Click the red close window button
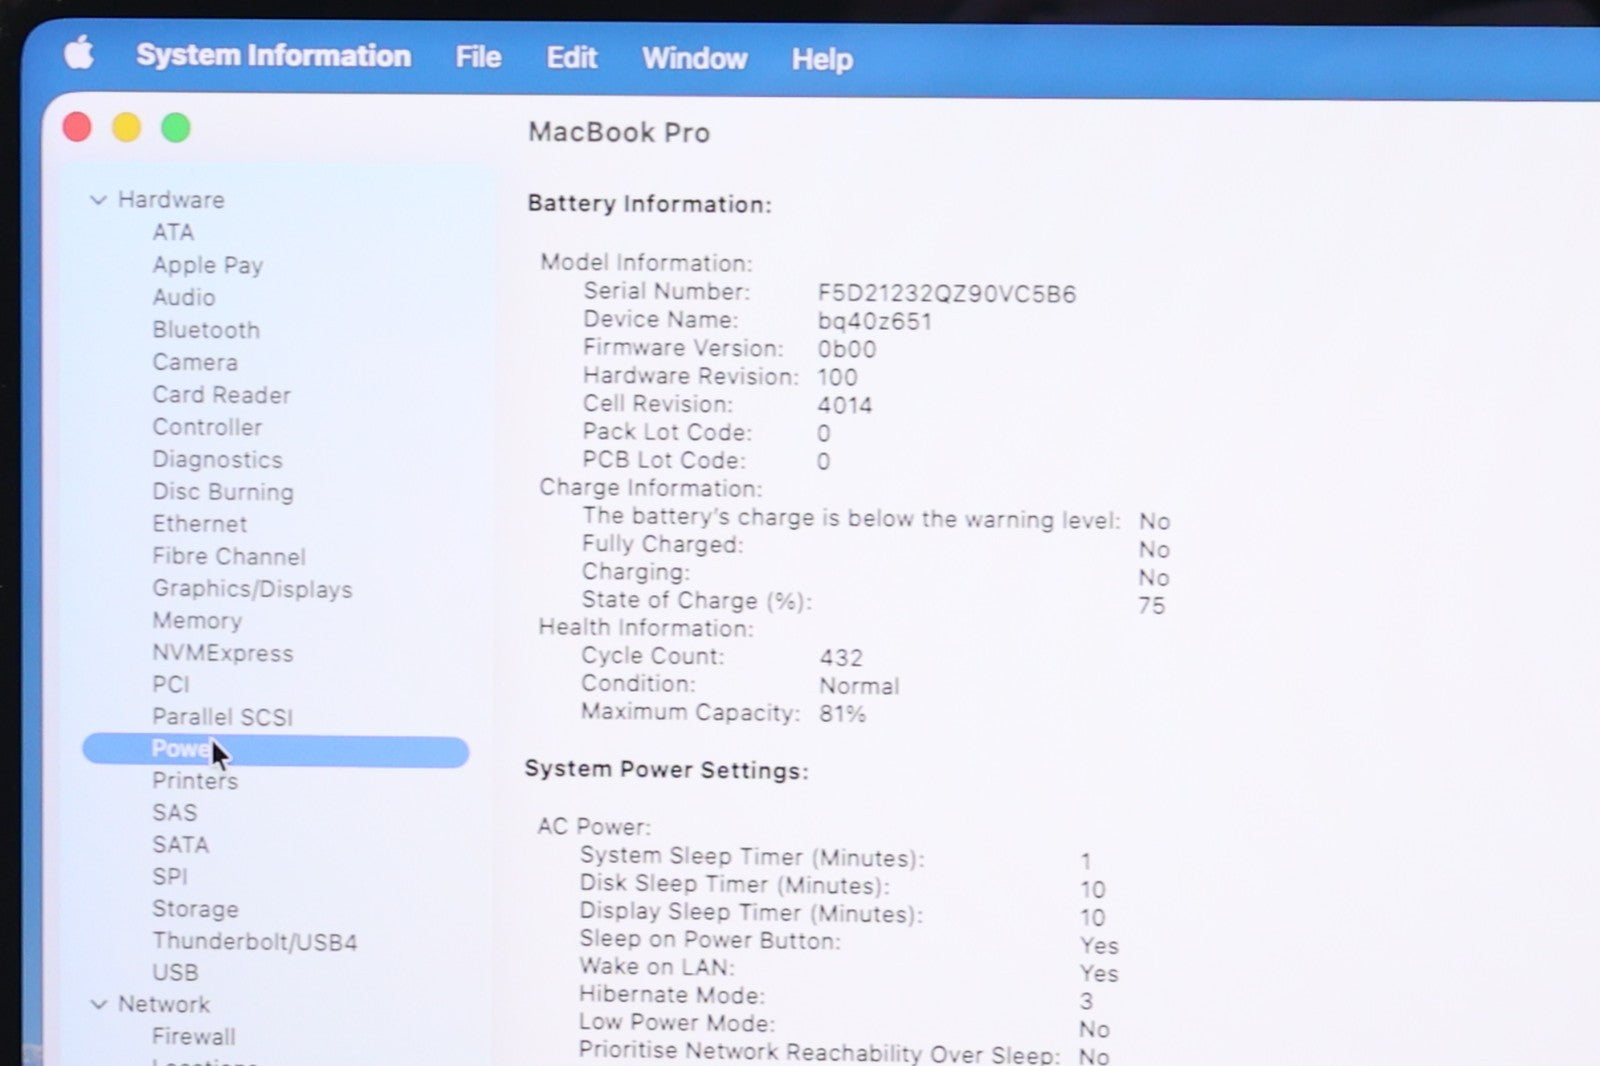 pyautogui.click(x=77, y=127)
